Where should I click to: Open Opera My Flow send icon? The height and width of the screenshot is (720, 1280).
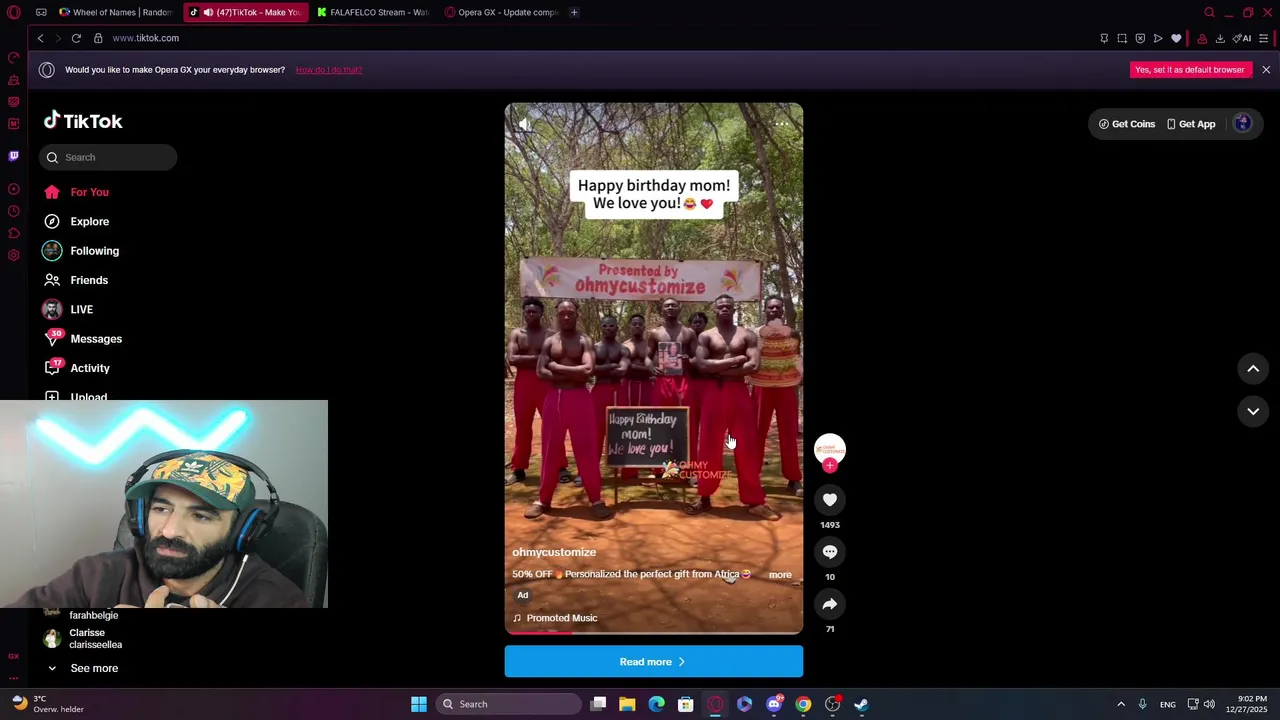(1158, 38)
